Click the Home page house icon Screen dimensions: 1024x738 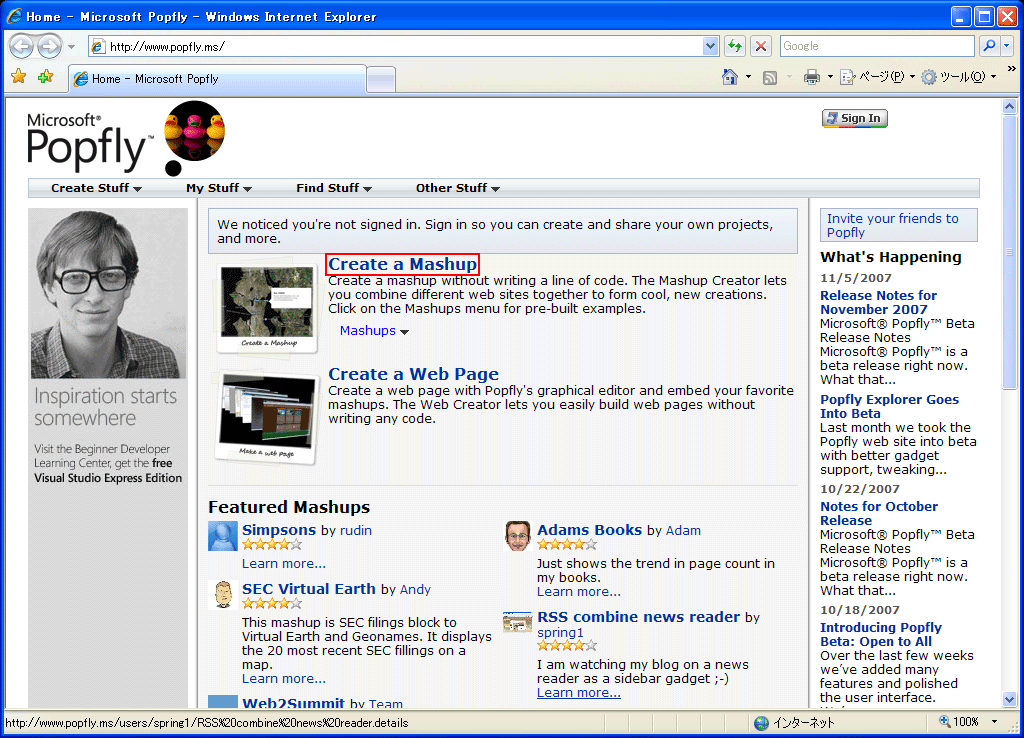tap(730, 77)
